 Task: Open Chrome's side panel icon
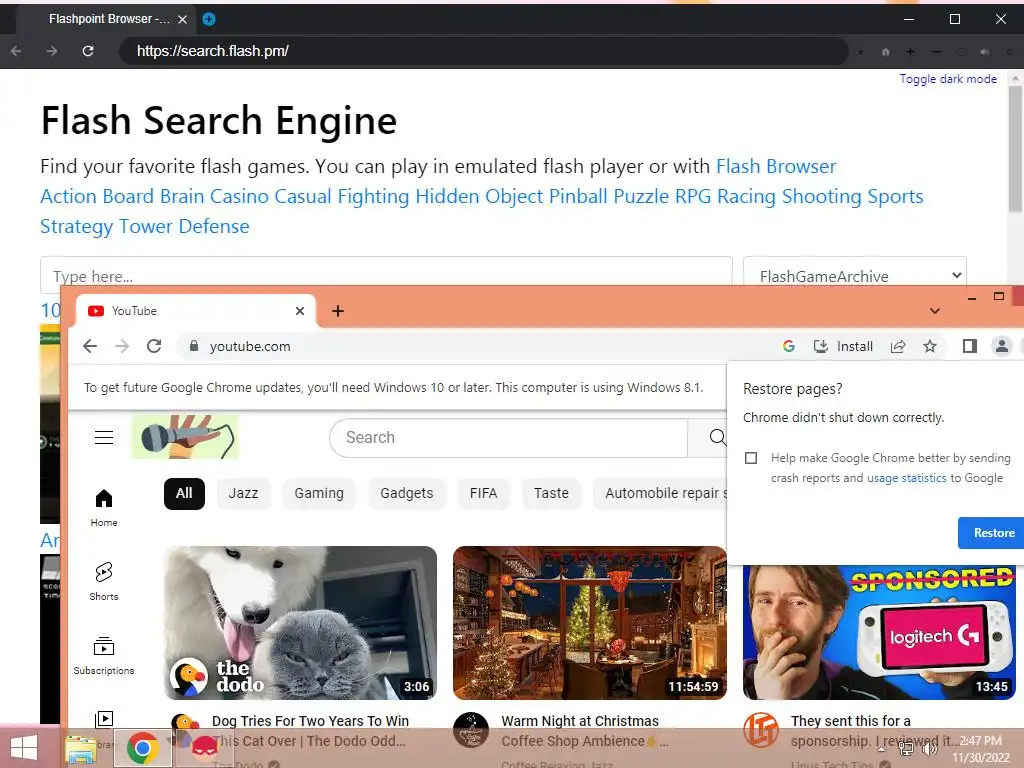point(970,346)
